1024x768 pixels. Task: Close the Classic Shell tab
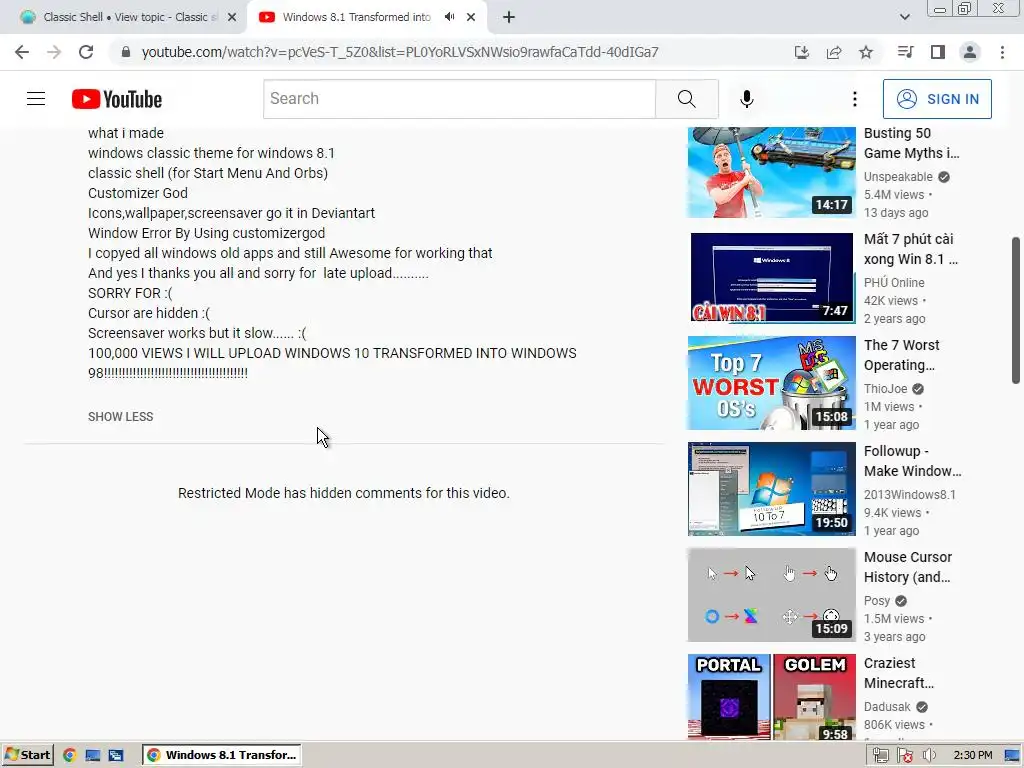232,18
